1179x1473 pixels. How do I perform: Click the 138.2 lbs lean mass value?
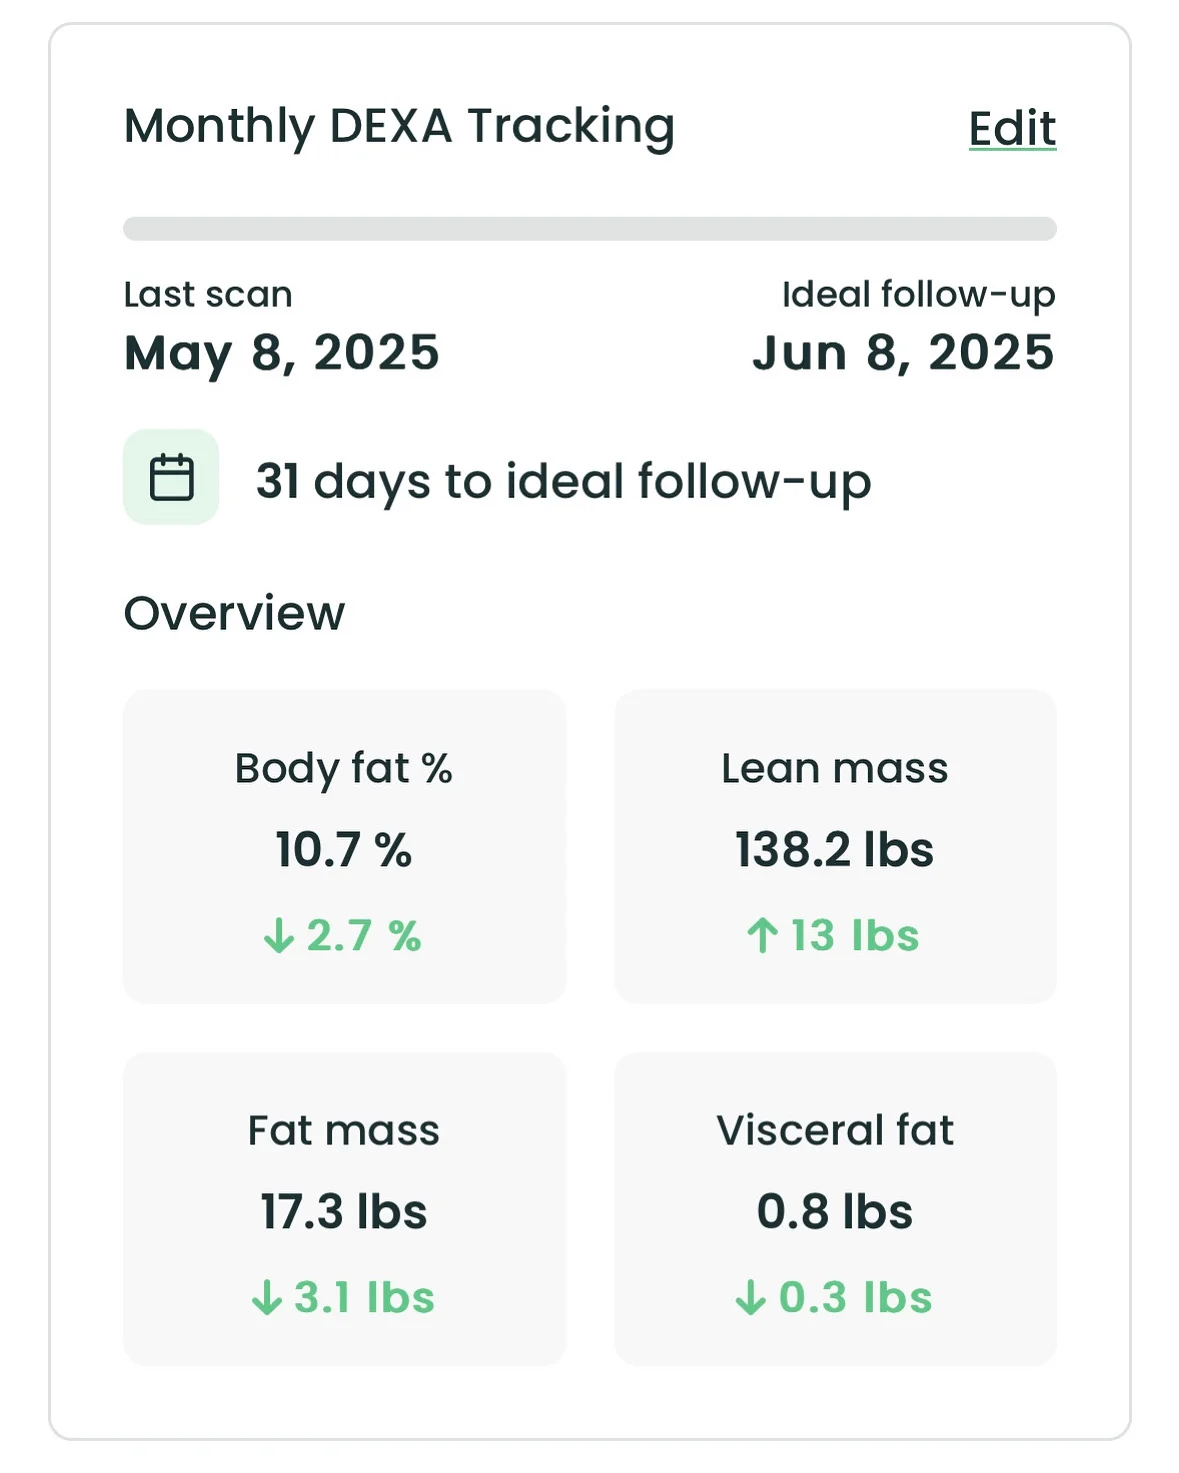pos(834,850)
